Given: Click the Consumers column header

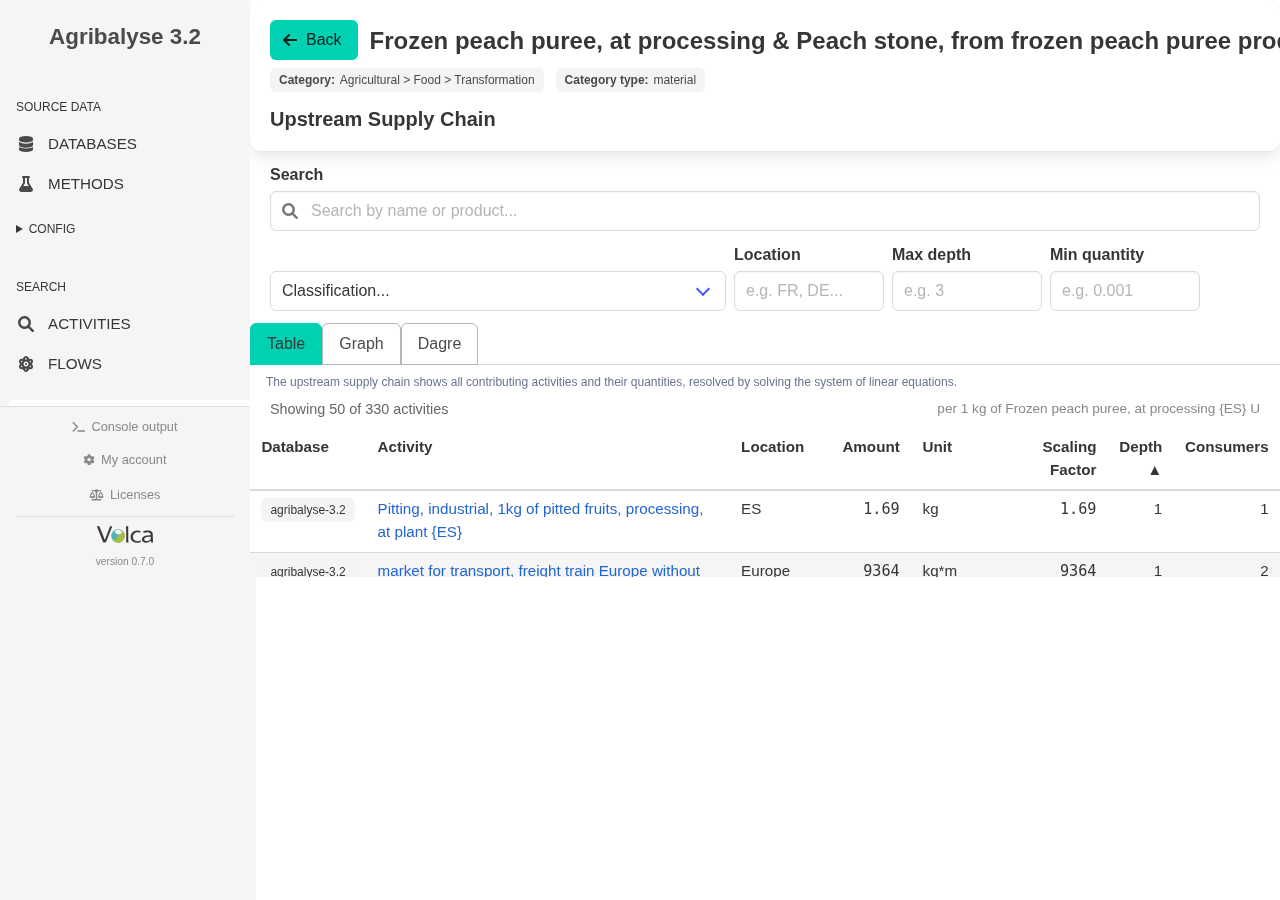Looking at the screenshot, I should tap(1227, 447).
